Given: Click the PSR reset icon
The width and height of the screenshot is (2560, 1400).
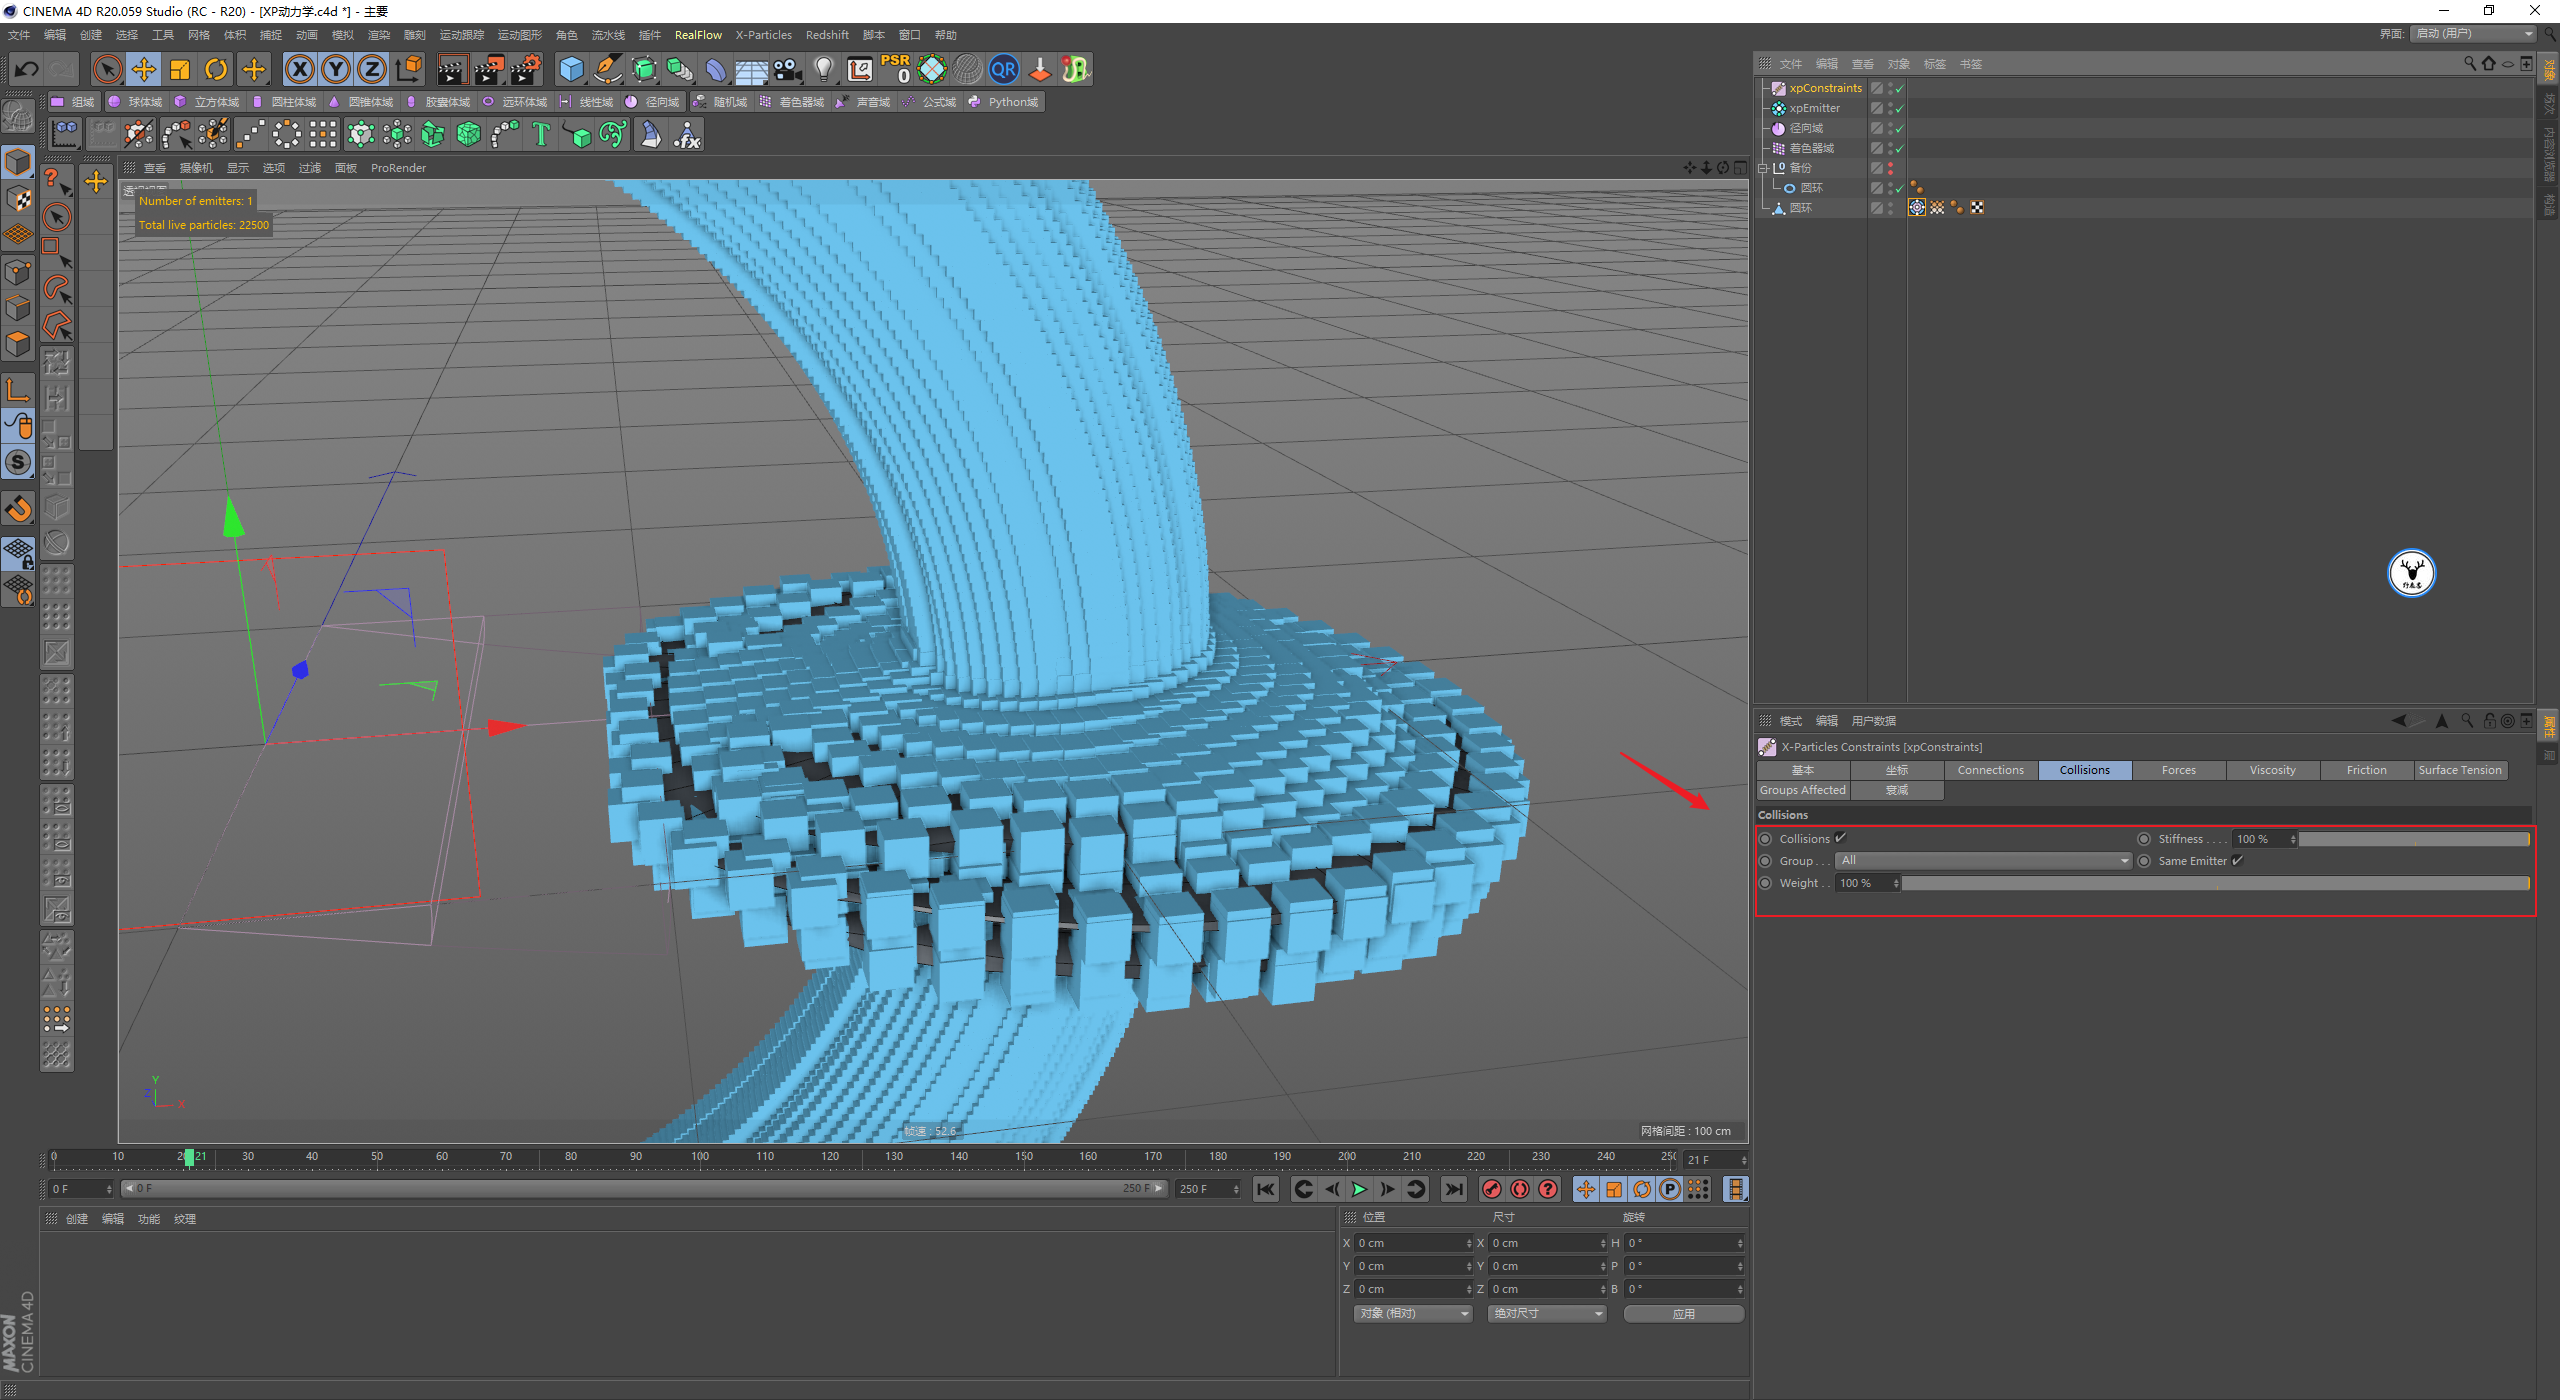Looking at the screenshot, I should point(895,69).
